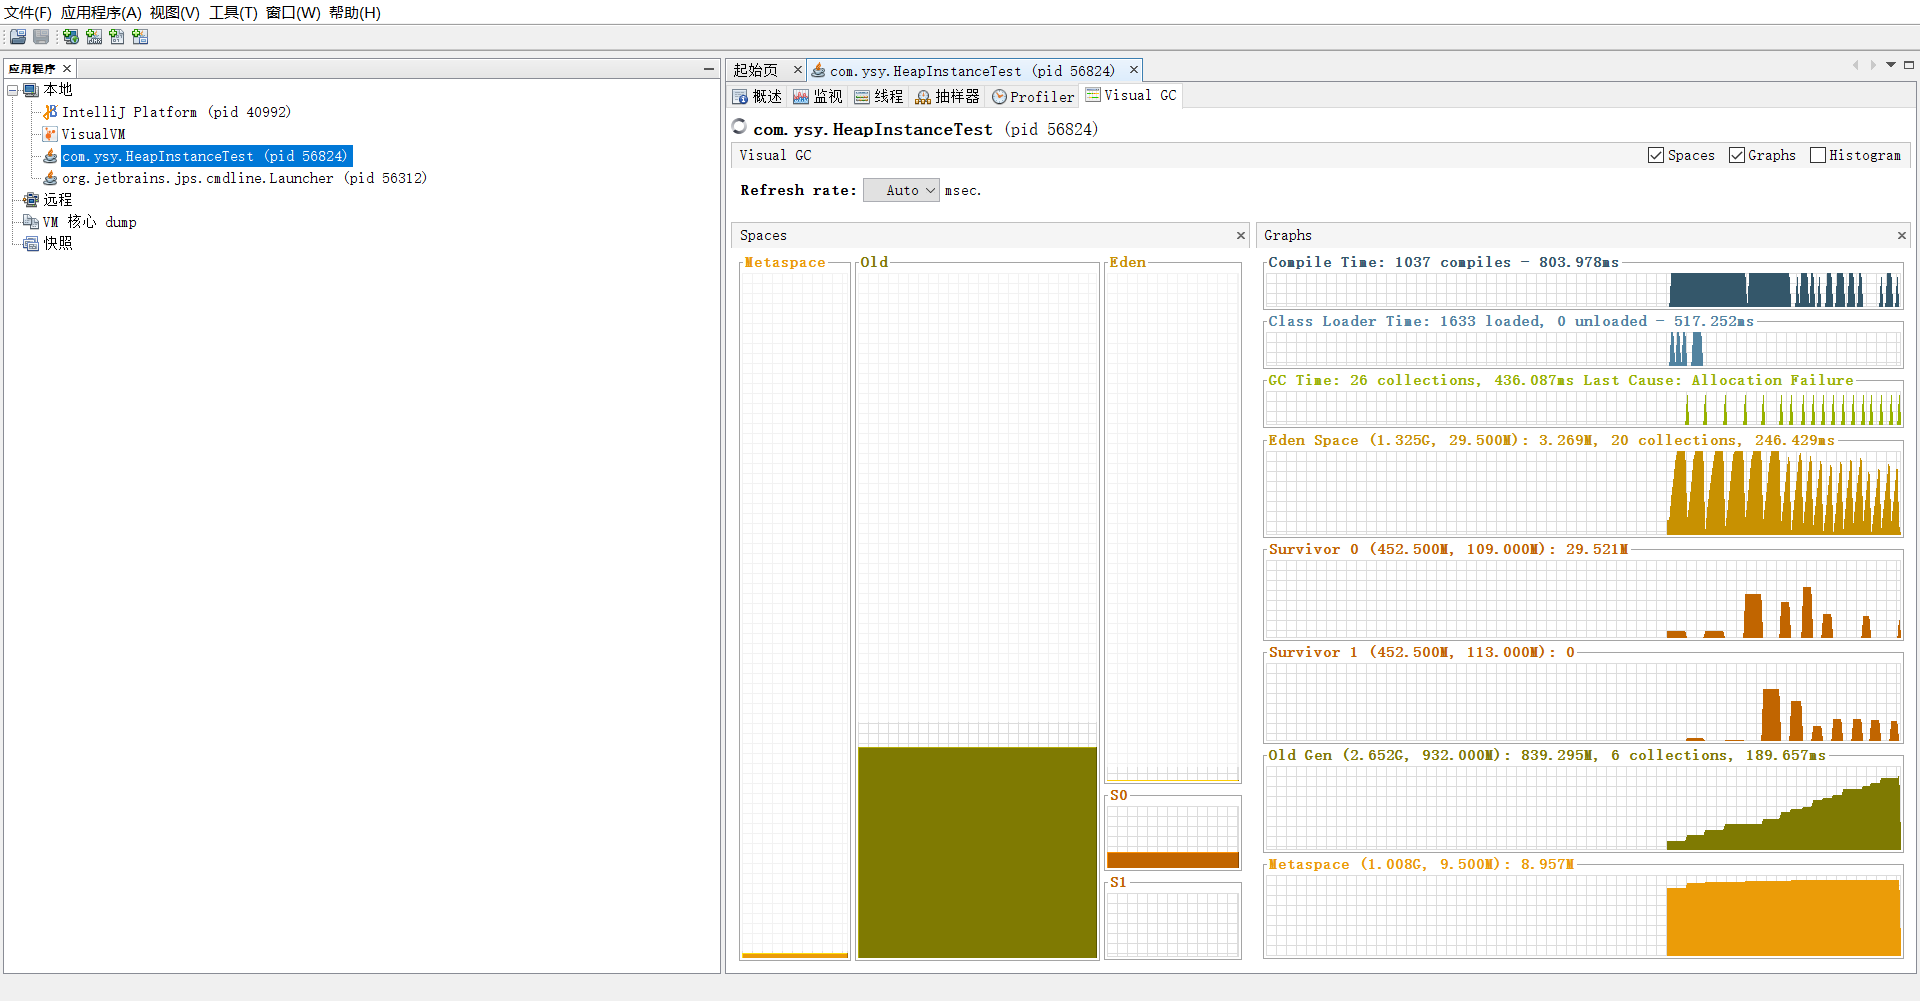The height and width of the screenshot is (1001, 1920).
Task: Click the Java icon of com.ysy.HeapInstanceTest node
Action: [50, 156]
